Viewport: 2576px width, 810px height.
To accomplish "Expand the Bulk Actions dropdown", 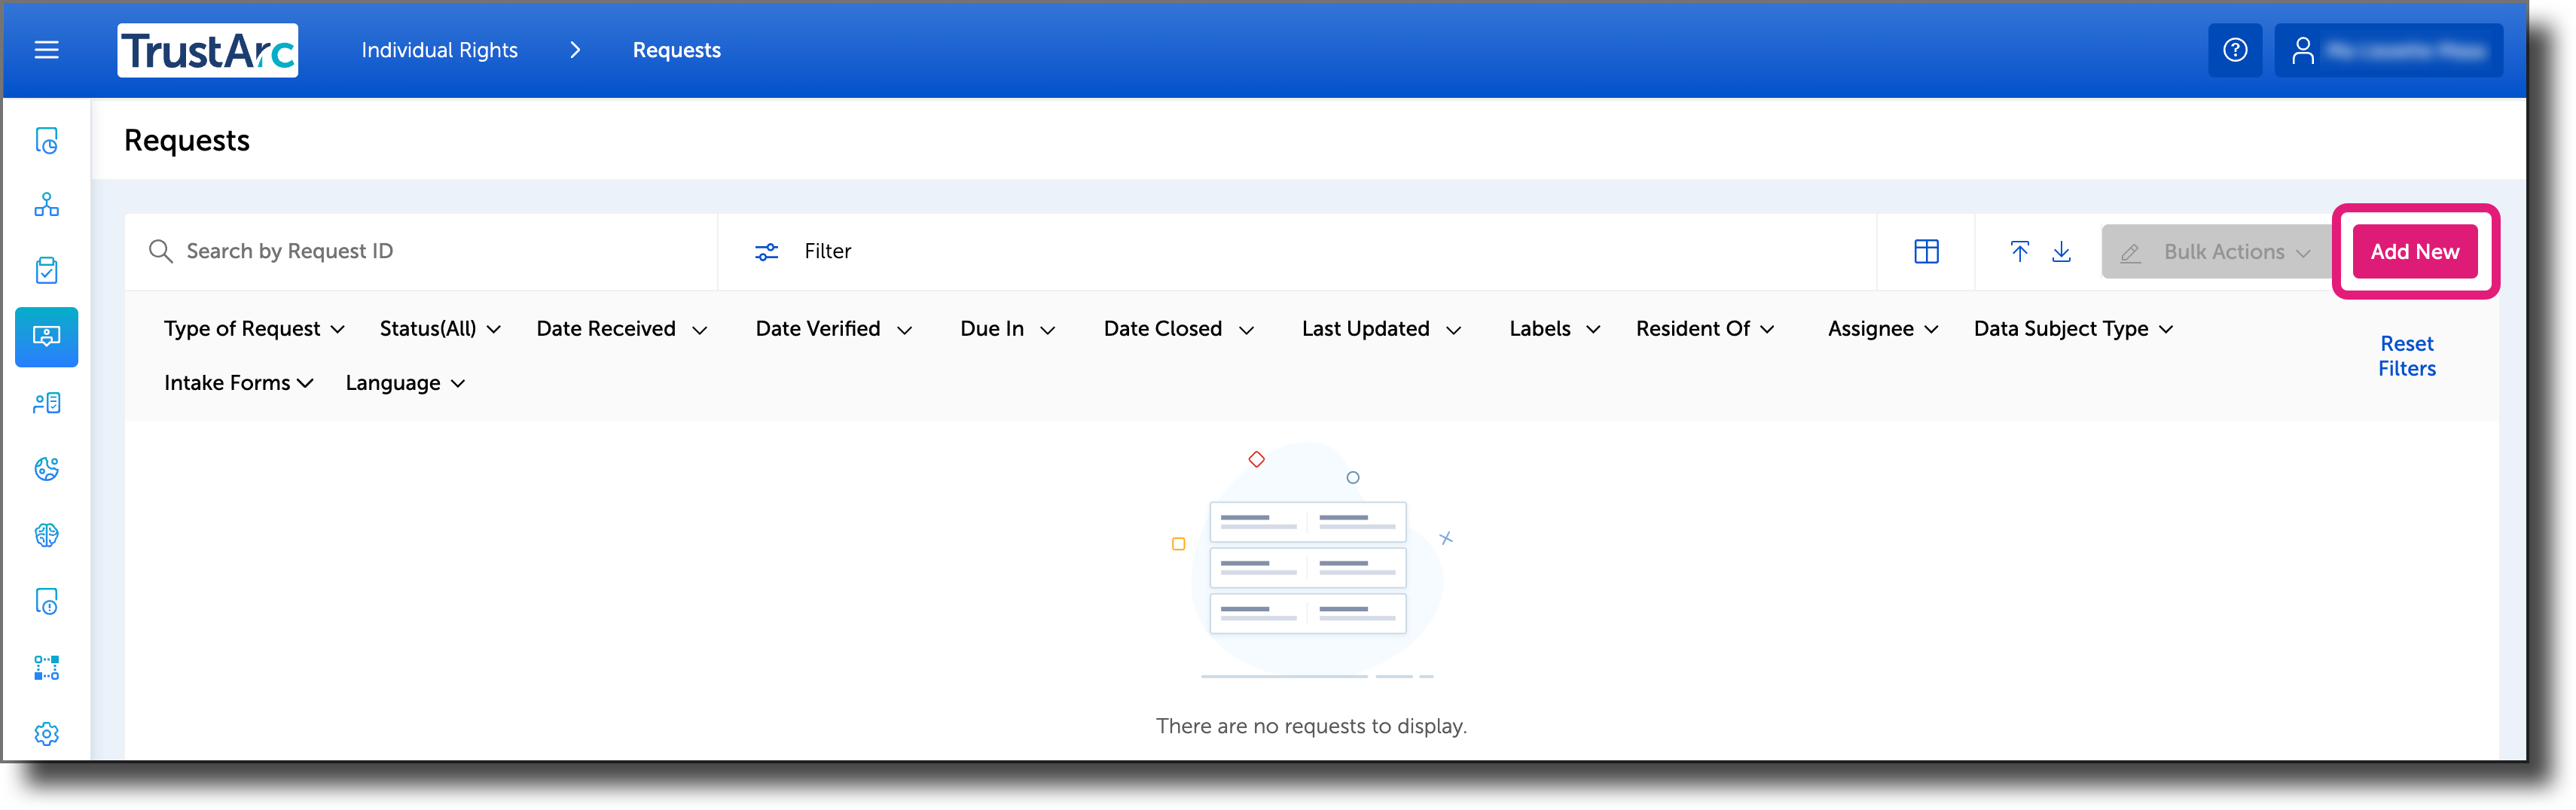I will [2224, 251].
